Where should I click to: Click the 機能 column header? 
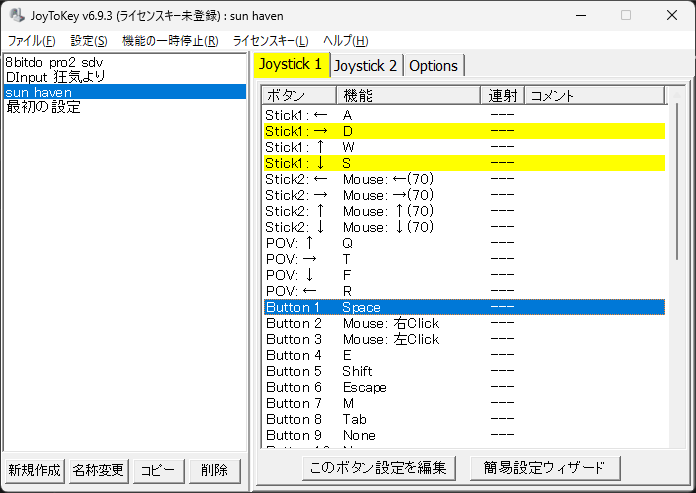pos(408,95)
